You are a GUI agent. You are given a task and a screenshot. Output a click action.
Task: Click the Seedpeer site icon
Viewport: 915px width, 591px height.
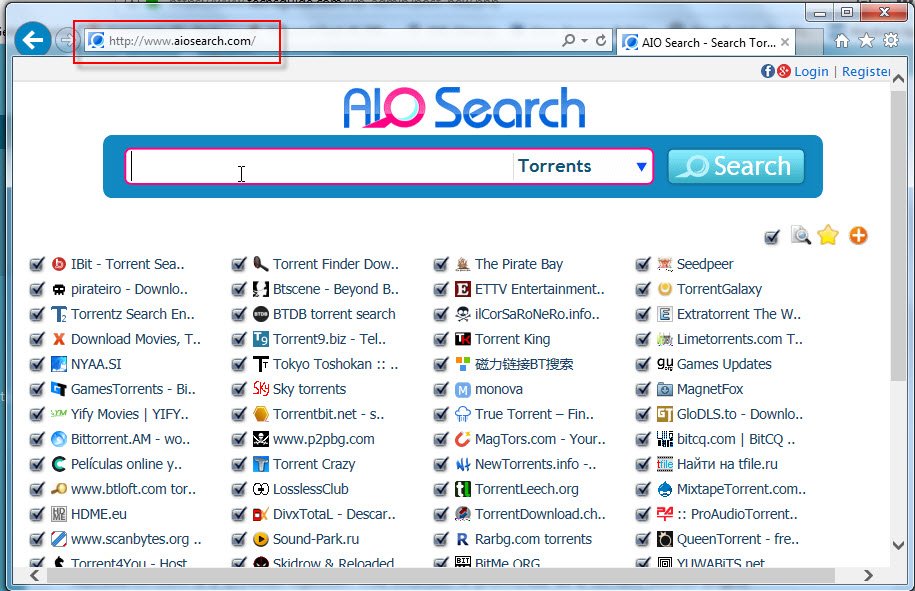[x=665, y=264]
